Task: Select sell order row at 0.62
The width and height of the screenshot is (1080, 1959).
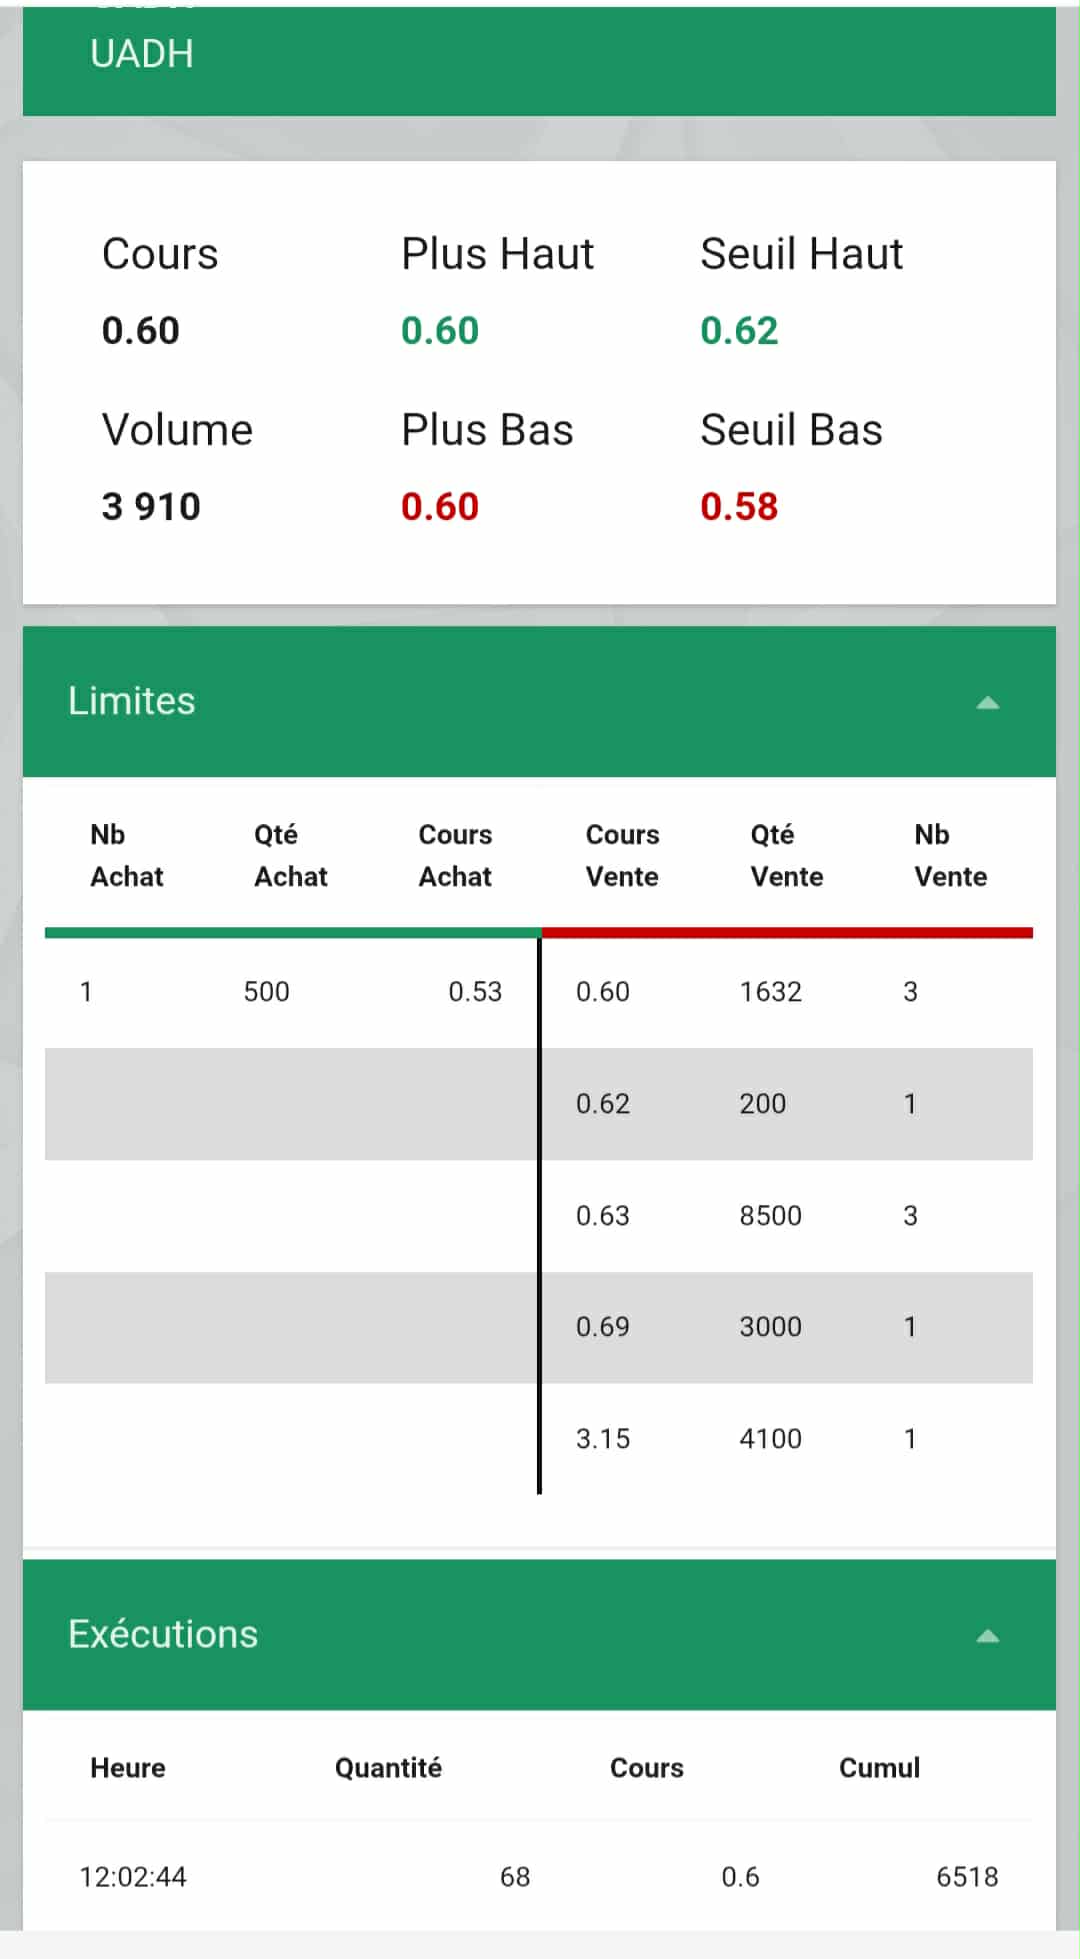Action: coord(786,1104)
